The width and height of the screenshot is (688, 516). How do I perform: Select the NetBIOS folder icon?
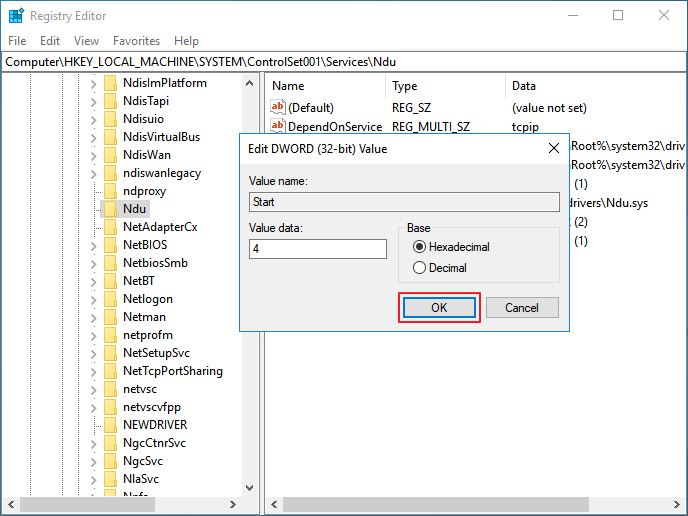[x=111, y=245]
